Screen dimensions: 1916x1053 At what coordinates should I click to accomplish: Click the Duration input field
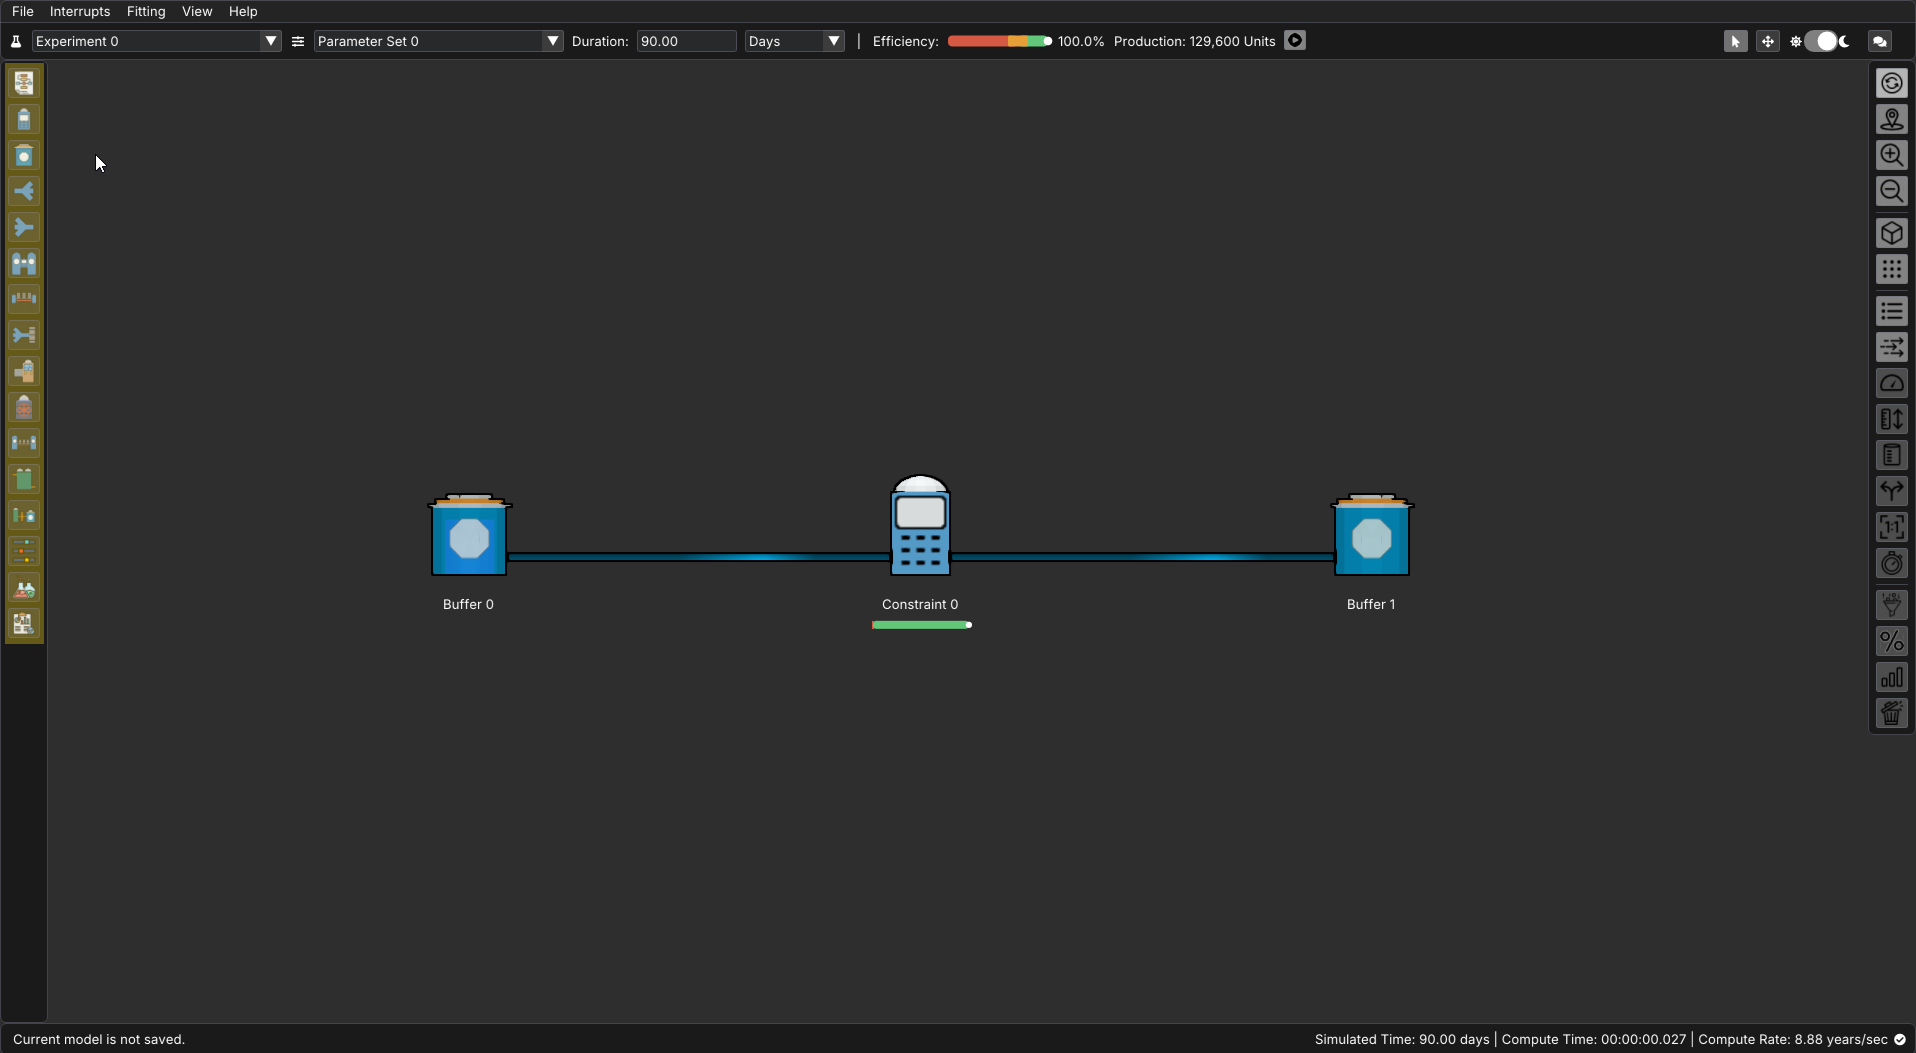click(686, 41)
